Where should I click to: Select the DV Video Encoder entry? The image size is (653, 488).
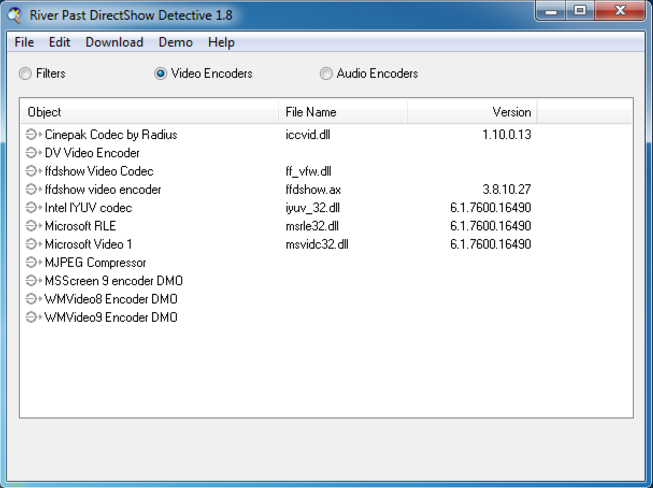point(92,153)
